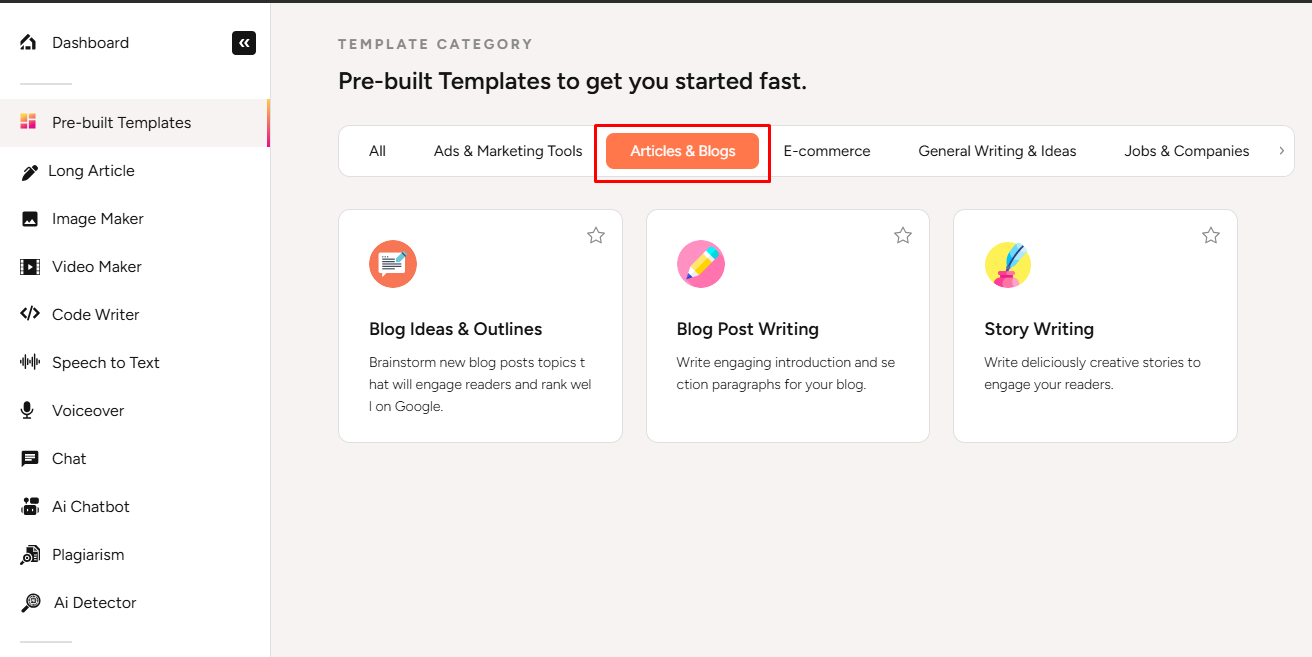
Task: Open the Code Writer tool icon
Action: coord(30,314)
